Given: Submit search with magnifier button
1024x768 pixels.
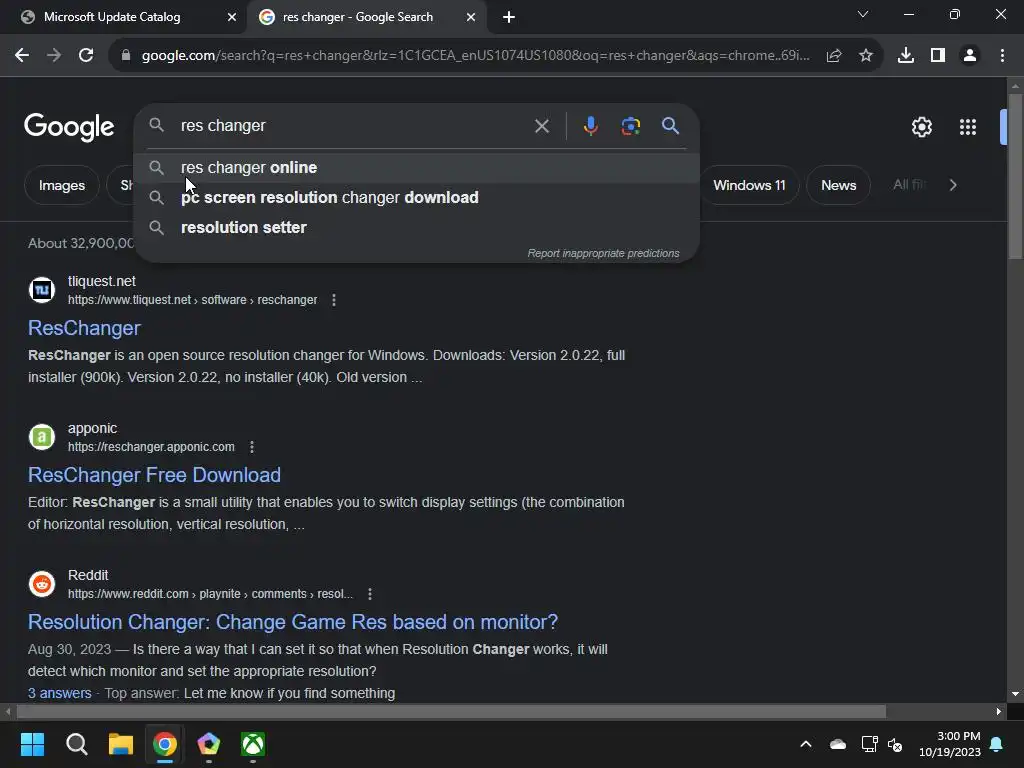Looking at the screenshot, I should (x=671, y=125).
